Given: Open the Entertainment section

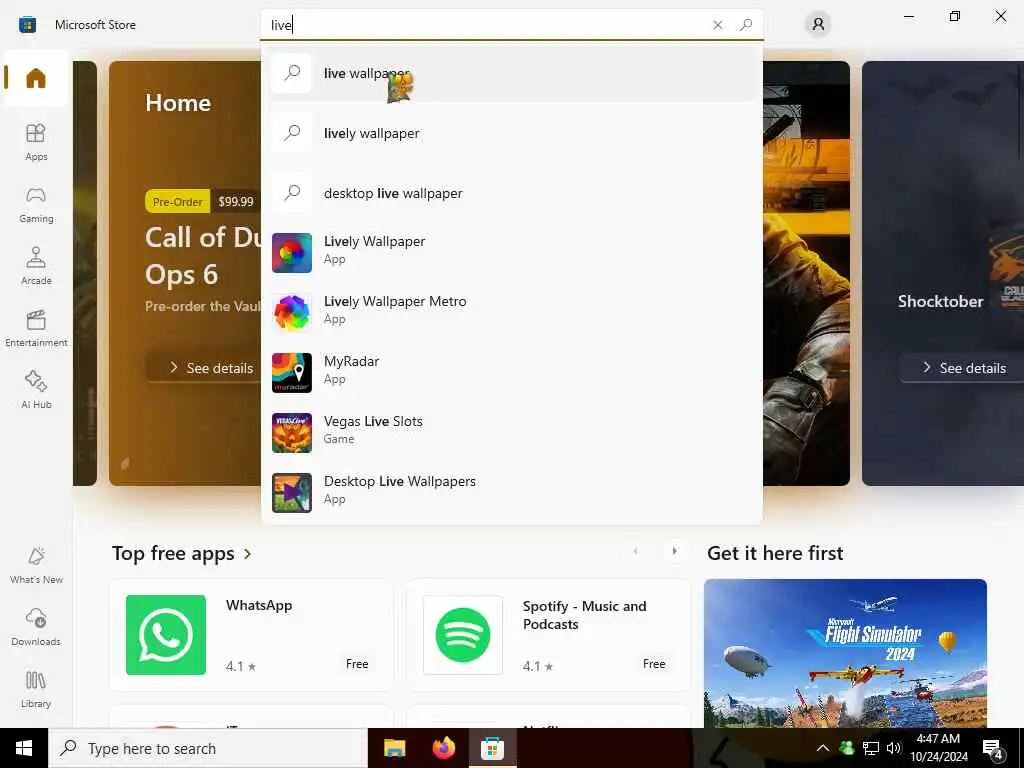Looking at the screenshot, I should pos(36,328).
